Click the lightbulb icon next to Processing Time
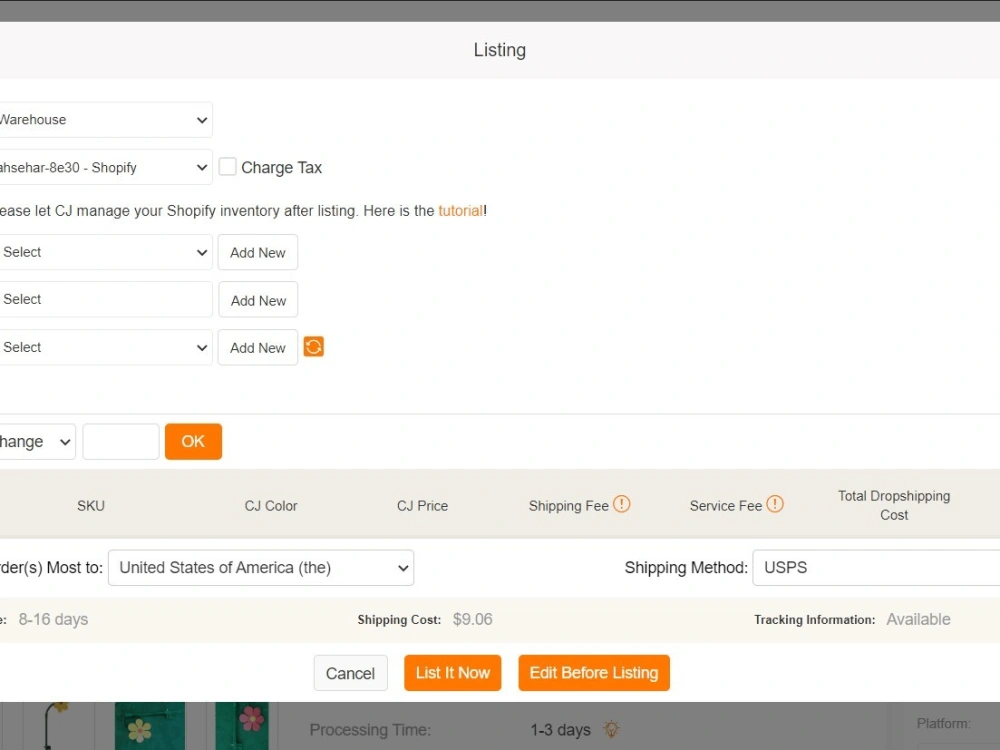 click(x=611, y=729)
